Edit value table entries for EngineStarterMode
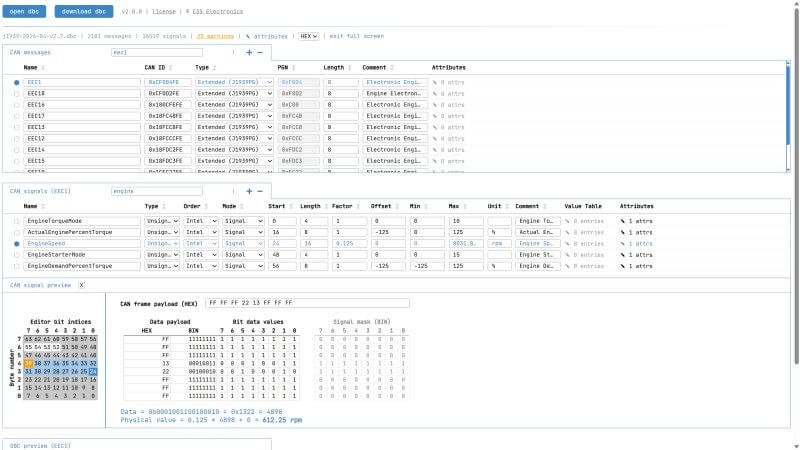This screenshot has height=450, width=800. pyautogui.click(x=584, y=255)
